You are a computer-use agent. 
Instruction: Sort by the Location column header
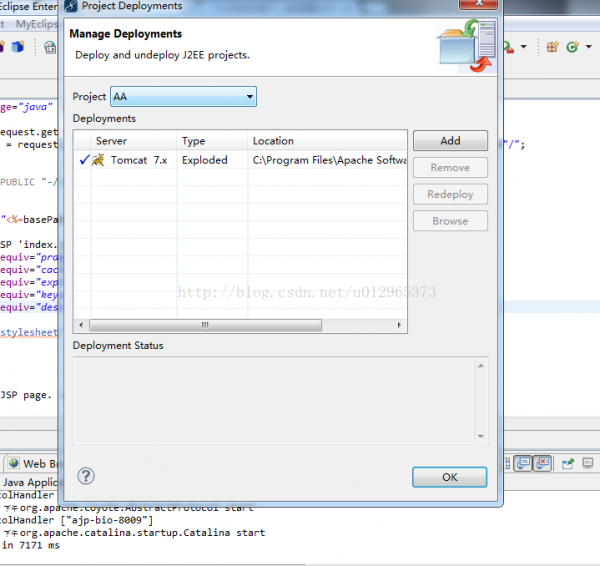pos(327,141)
